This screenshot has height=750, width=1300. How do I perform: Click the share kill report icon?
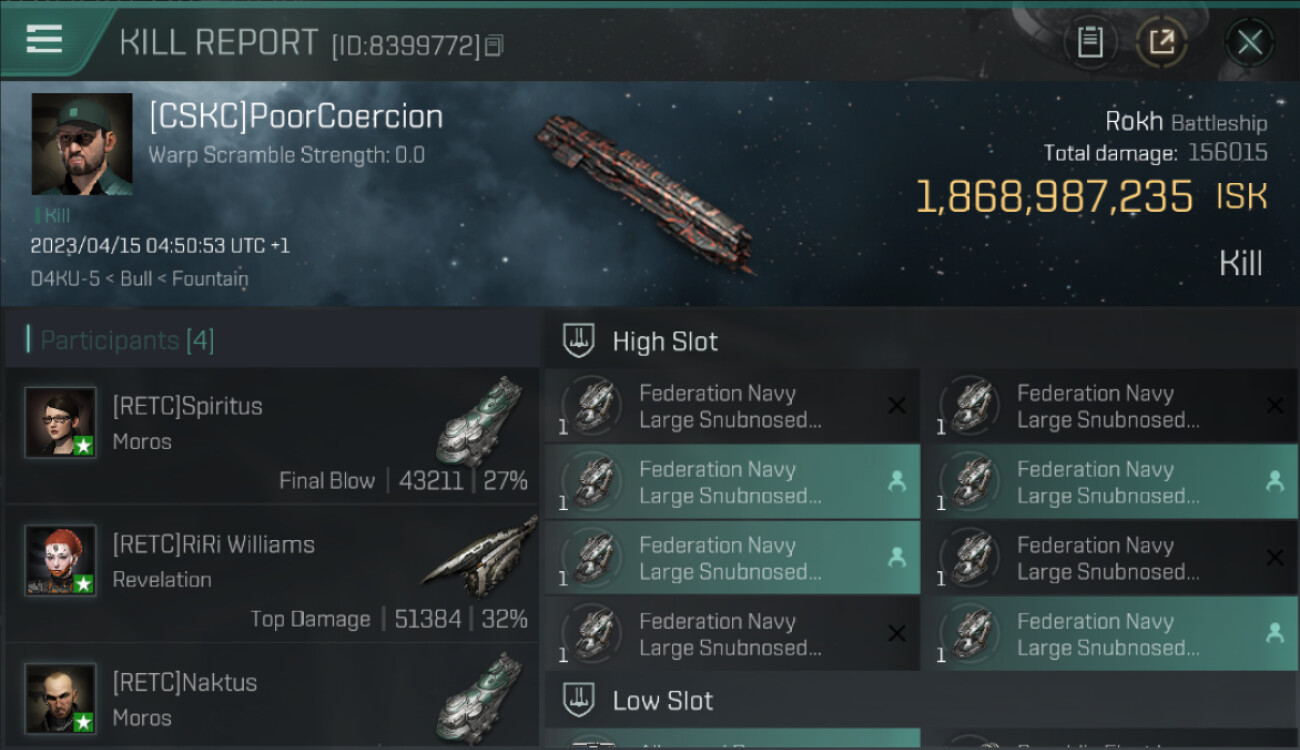click(x=1161, y=42)
